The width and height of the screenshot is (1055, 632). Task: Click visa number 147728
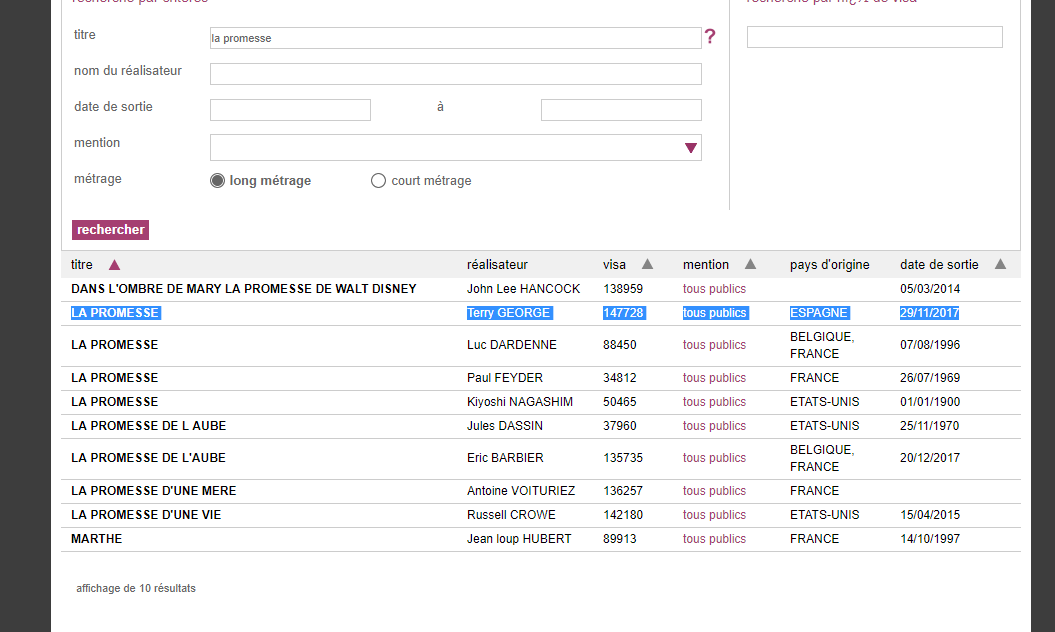(624, 313)
